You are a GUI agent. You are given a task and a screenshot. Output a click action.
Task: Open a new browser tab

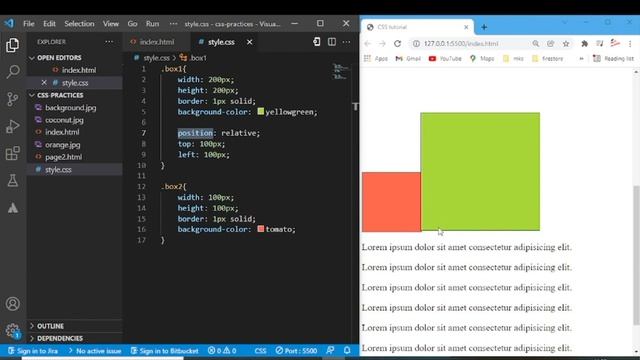click(484, 27)
